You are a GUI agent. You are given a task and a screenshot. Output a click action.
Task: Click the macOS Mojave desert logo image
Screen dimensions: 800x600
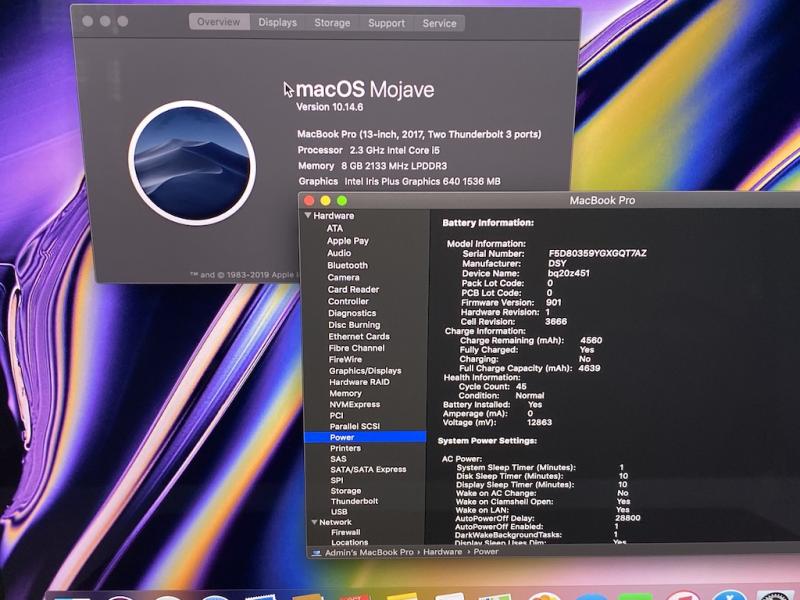(192, 163)
